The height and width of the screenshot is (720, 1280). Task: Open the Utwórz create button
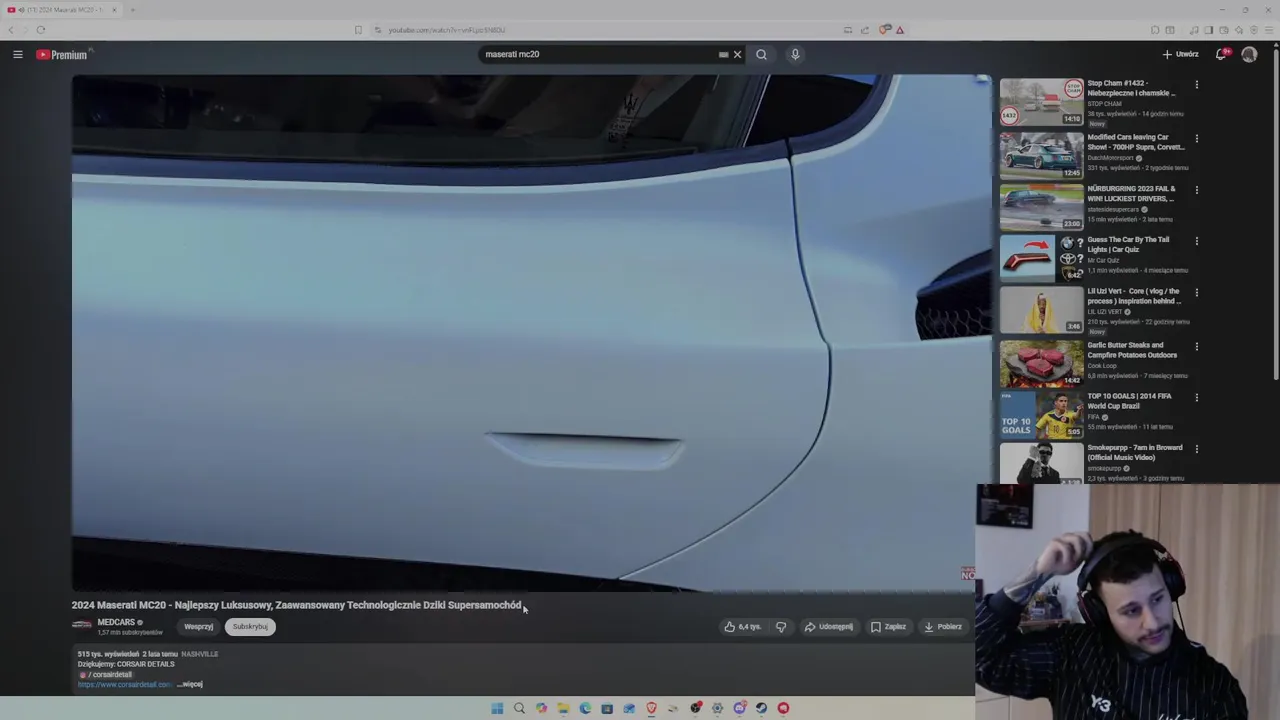point(1180,54)
